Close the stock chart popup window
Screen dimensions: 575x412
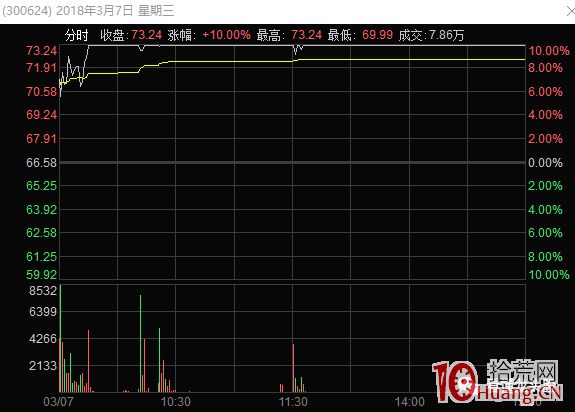(571, 11)
